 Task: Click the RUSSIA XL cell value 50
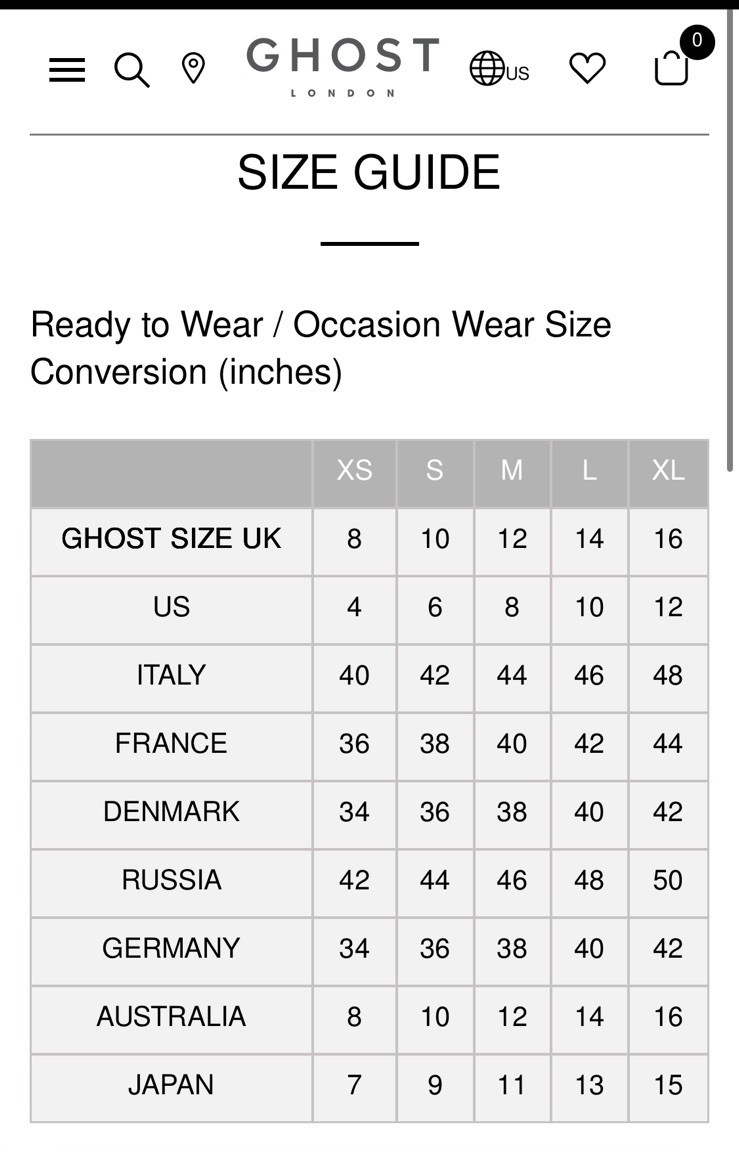[x=668, y=880]
